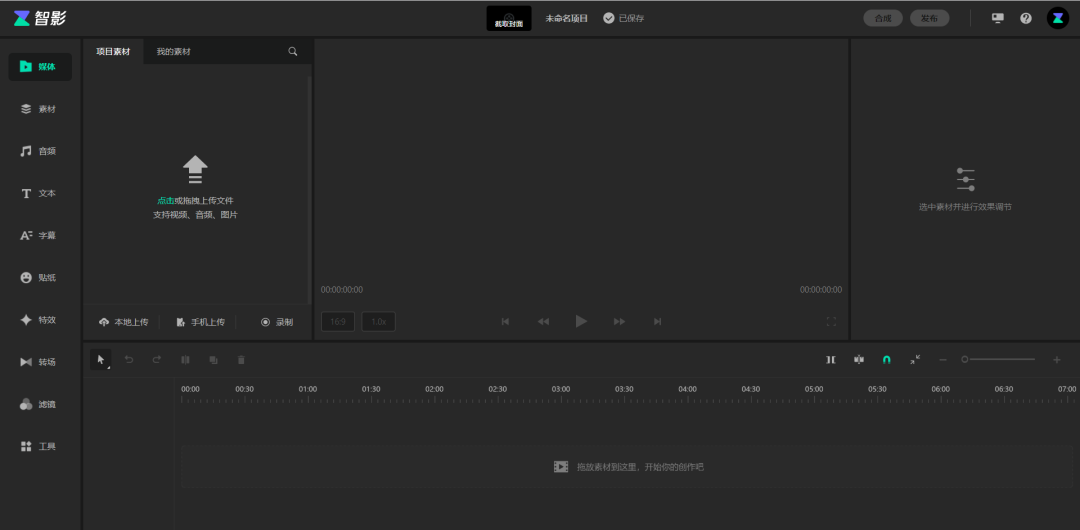The width and height of the screenshot is (1080, 530).
Task: Click the help question mark icon
Action: (1025, 18)
